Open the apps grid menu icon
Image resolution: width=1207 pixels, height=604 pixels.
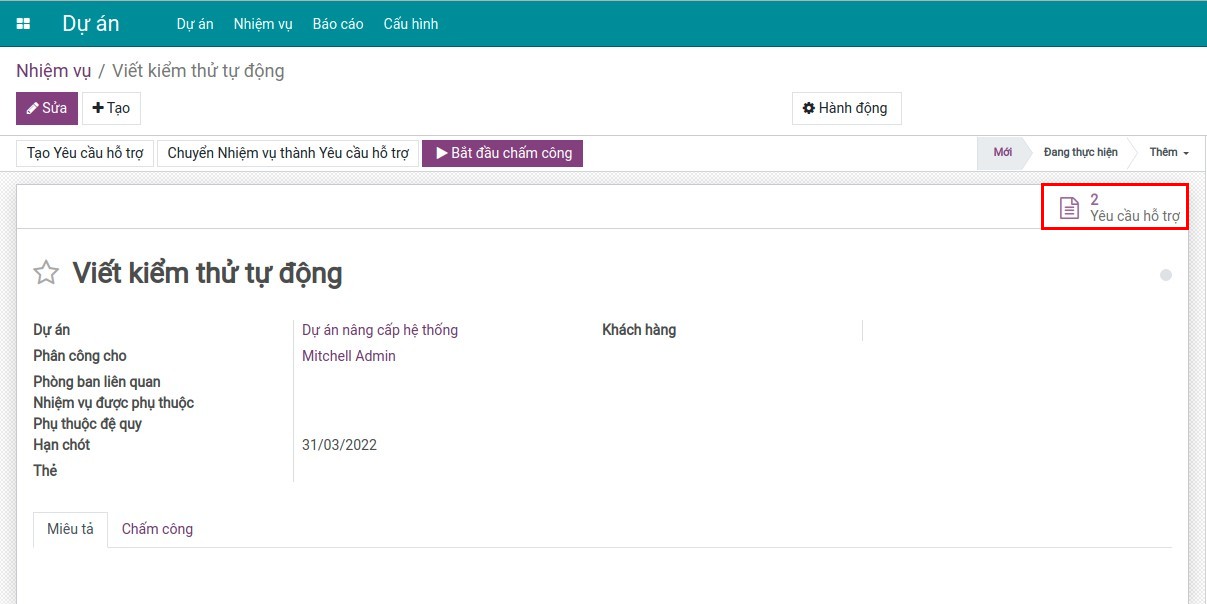(x=23, y=24)
